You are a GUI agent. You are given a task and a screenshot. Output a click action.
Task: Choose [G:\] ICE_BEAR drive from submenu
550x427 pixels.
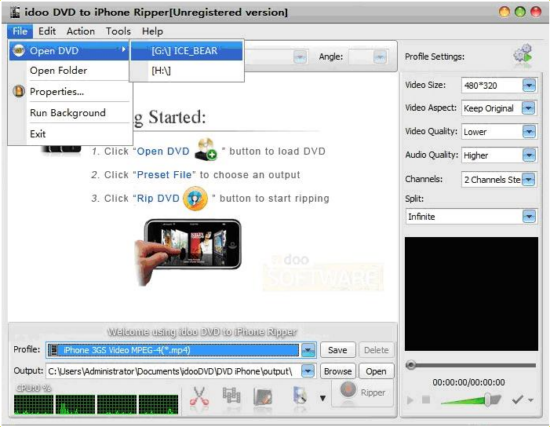187,51
